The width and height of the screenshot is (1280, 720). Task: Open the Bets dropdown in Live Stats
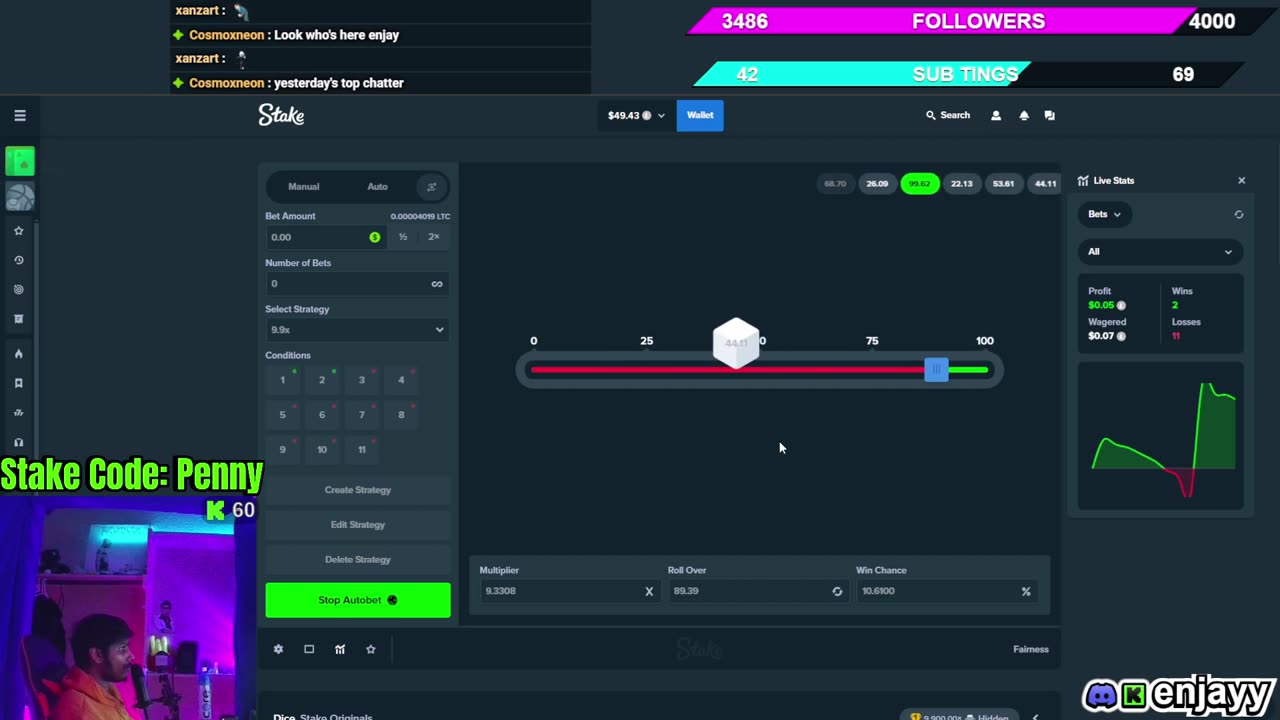[x=1104, y=214]
